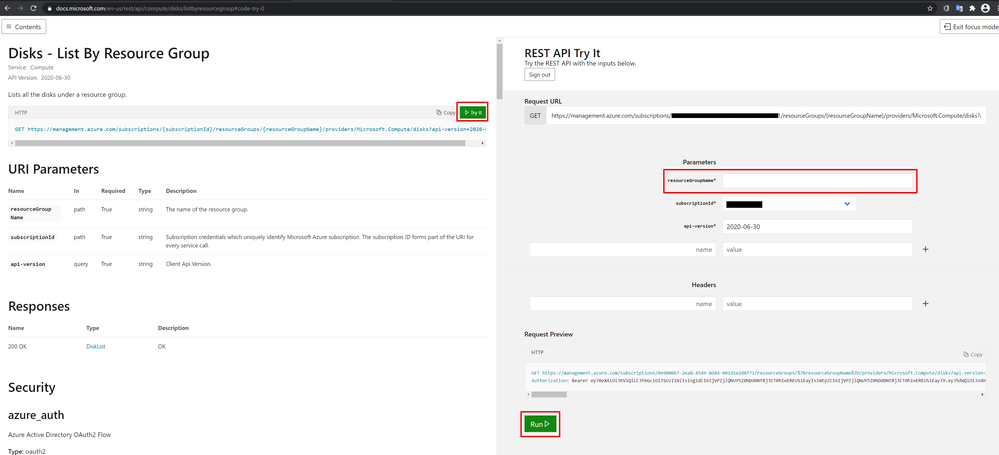Viewport: 999px width, 455px height.
Task: Click the green Try It button
Action: click(473, 112)
